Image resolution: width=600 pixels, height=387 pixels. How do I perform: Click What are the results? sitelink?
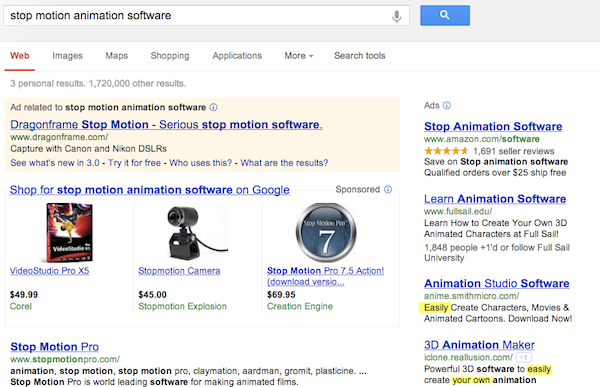(x=284, y=163)
